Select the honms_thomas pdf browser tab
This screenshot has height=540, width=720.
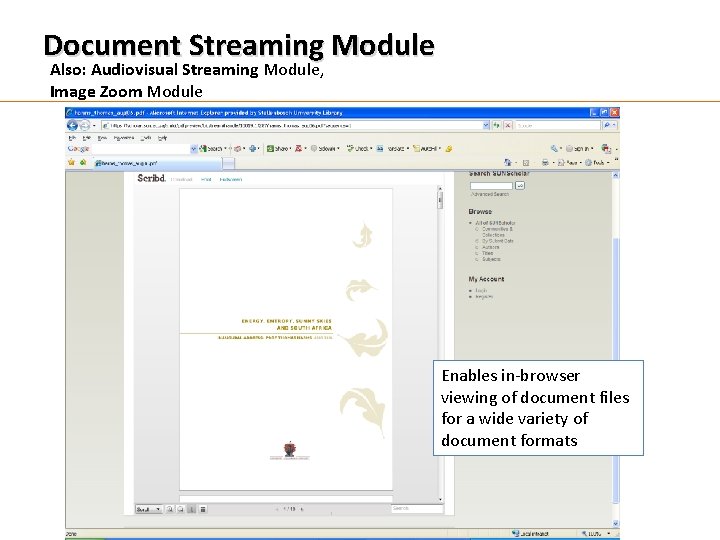158,163
